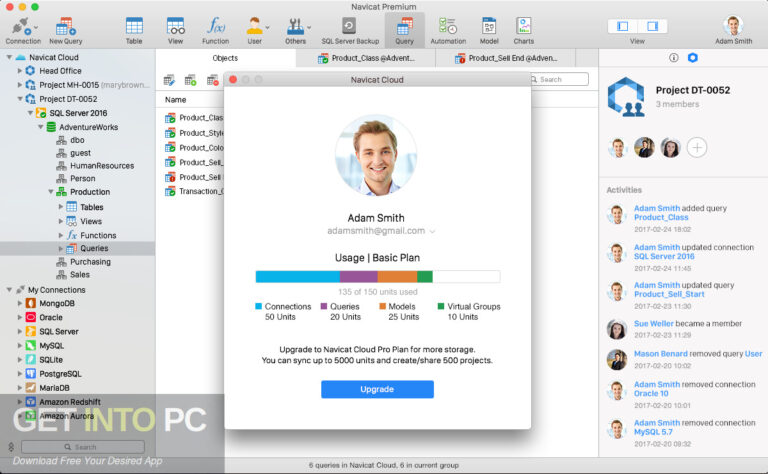Click the third member's avatar

pos(670,147)
